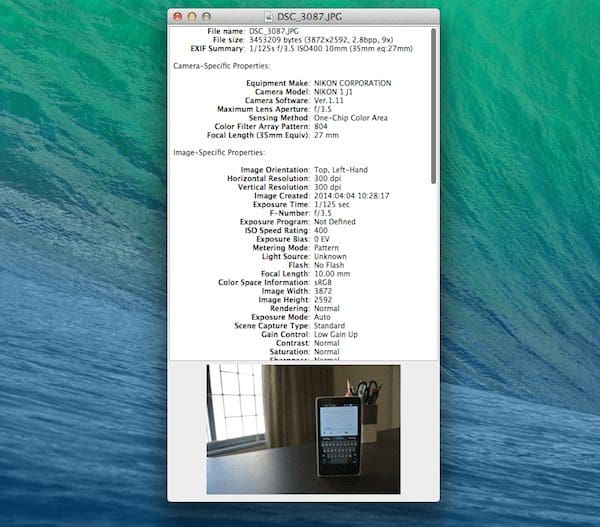Image resolution: width=600 pixels, height=527 pixels.
Task: Click the Maximum Lens Aperture label
Action: pos(264,109)
